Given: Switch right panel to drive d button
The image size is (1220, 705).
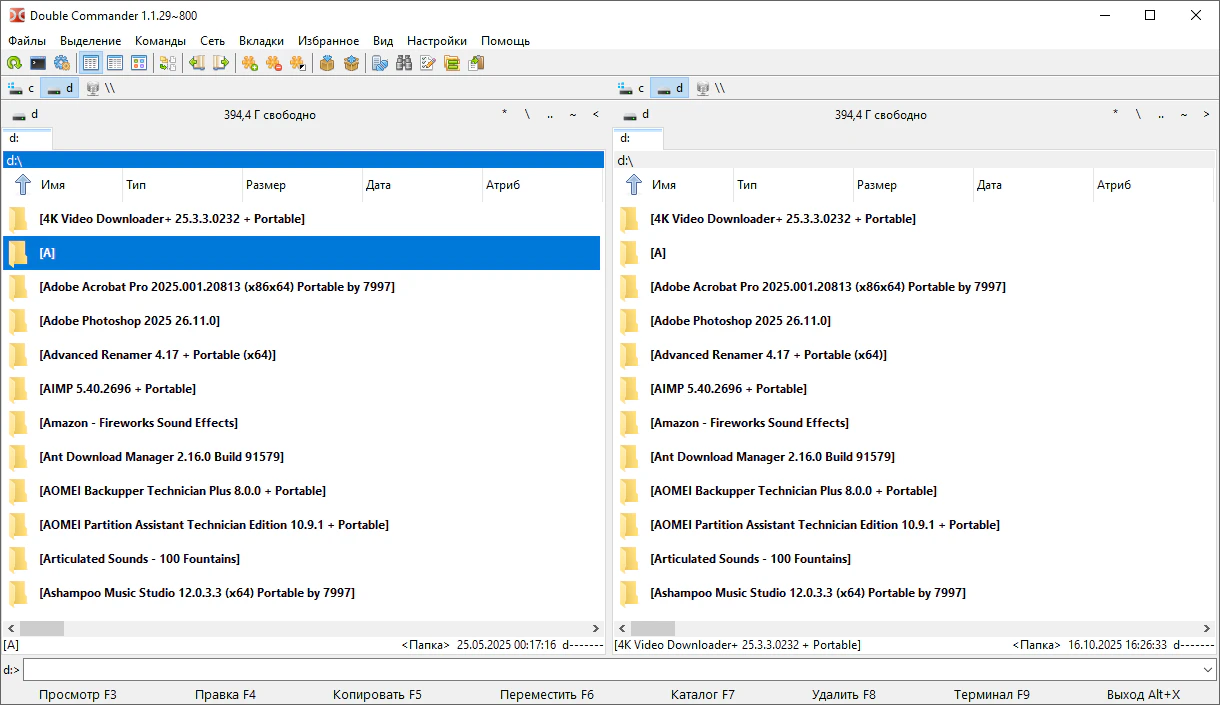Looking at the screenshot, I should tap(670, 88).
